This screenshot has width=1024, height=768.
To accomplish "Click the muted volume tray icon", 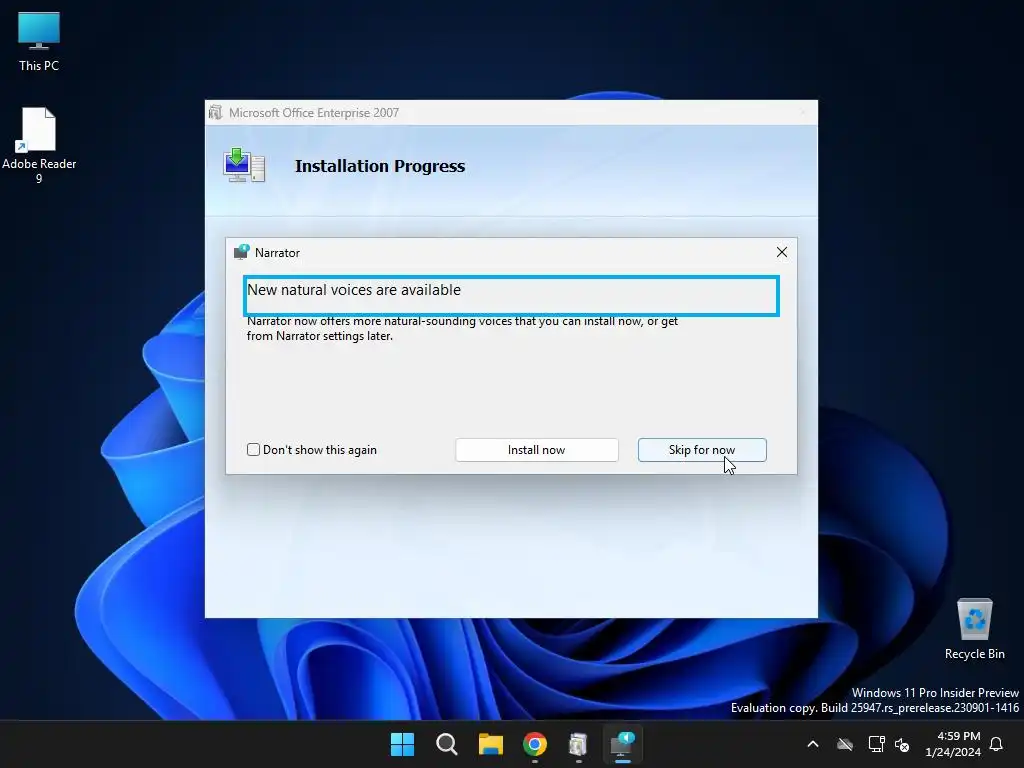I will [x=902, y=744].
